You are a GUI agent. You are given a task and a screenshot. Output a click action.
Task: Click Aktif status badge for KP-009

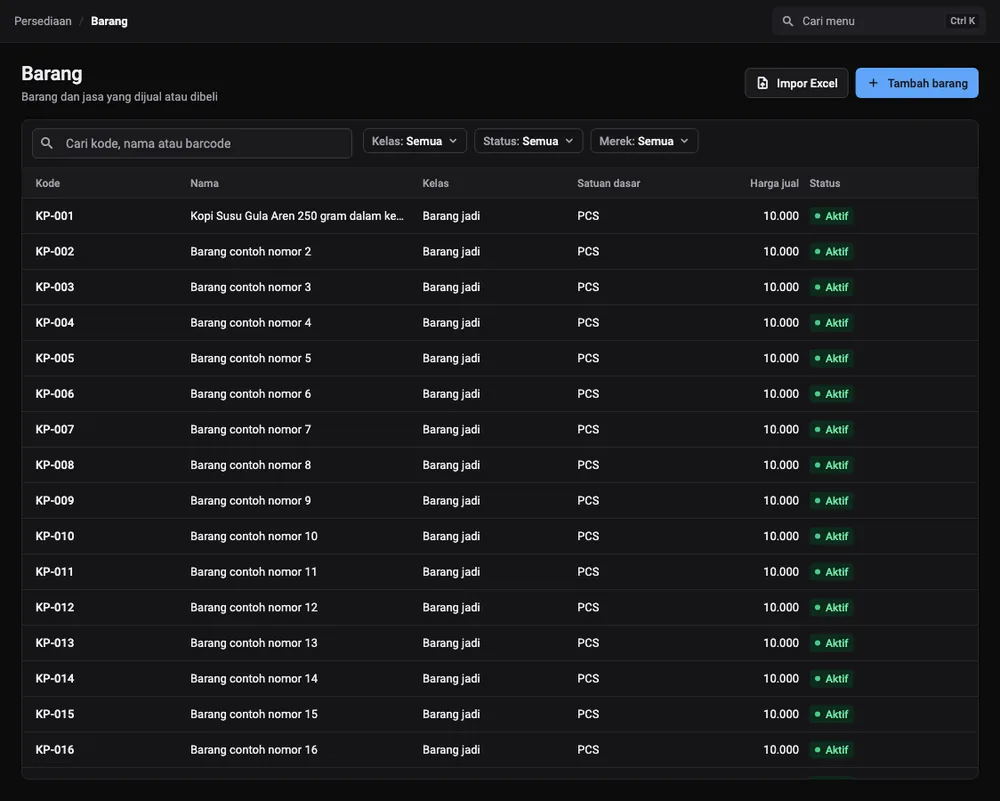(x=831, y=501)
